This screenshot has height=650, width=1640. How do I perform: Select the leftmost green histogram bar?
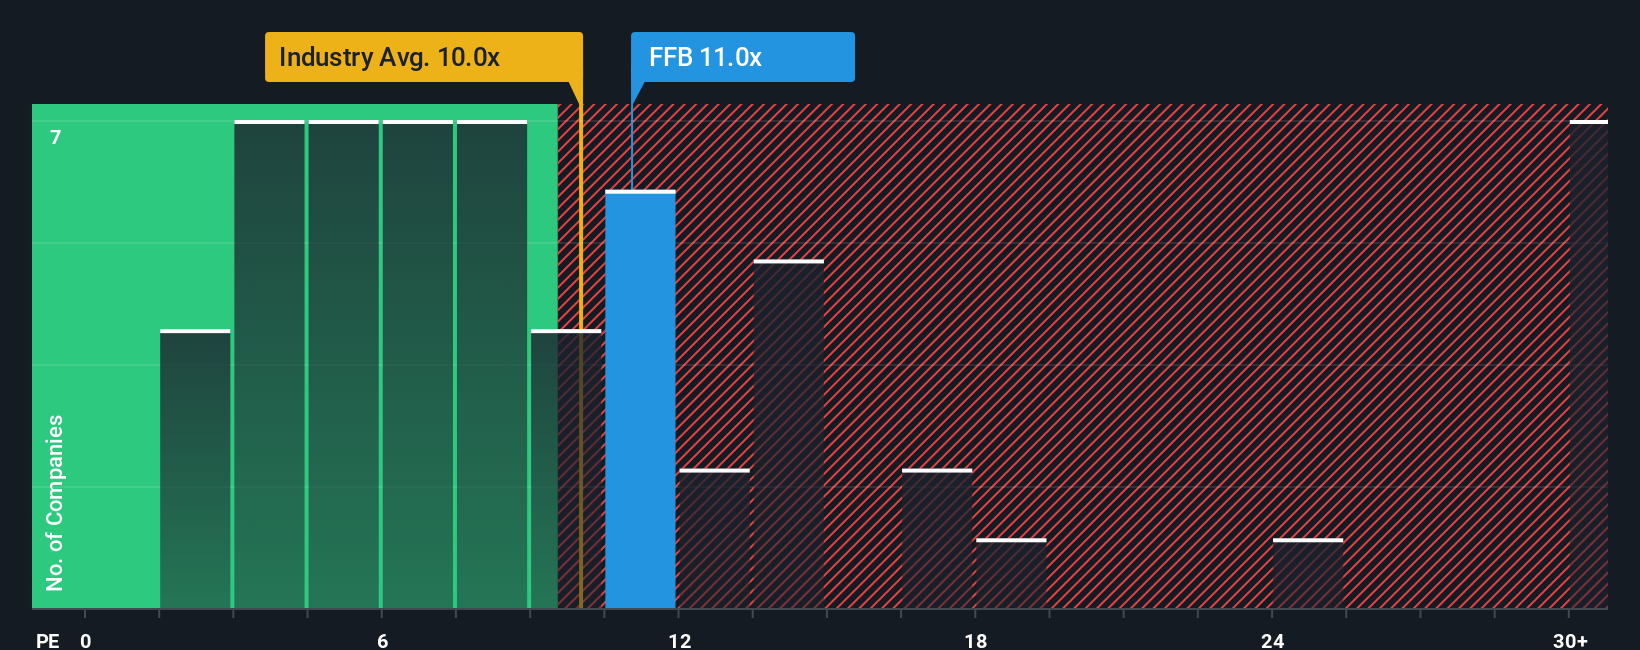click(x=195, y=469)
